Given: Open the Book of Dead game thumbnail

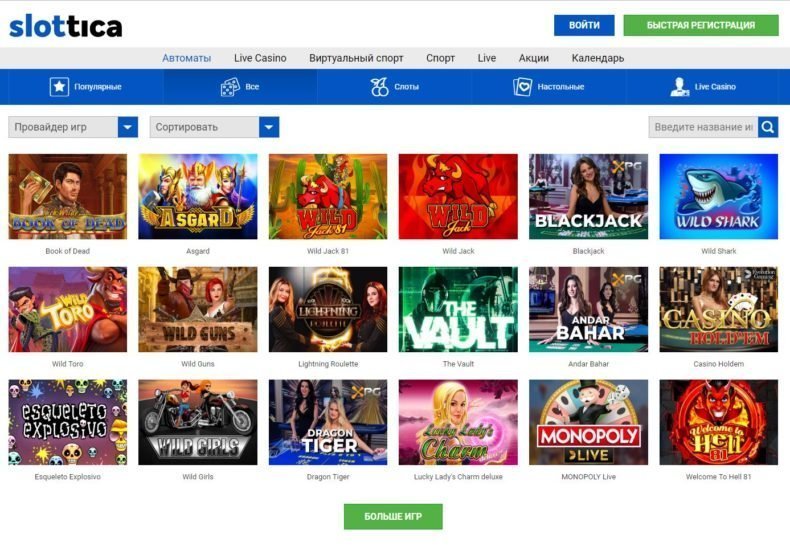Looking at the screenshot, I should (x=68, y=196).
